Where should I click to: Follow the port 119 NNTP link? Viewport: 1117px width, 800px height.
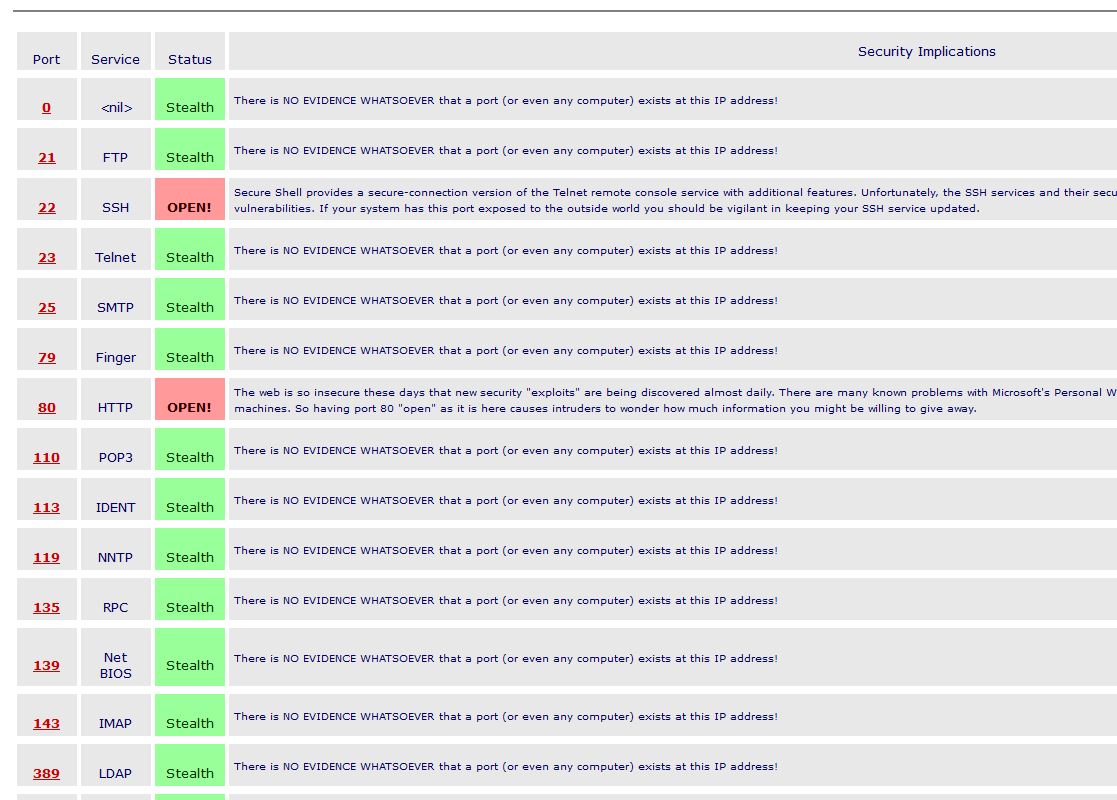(47, 558)
